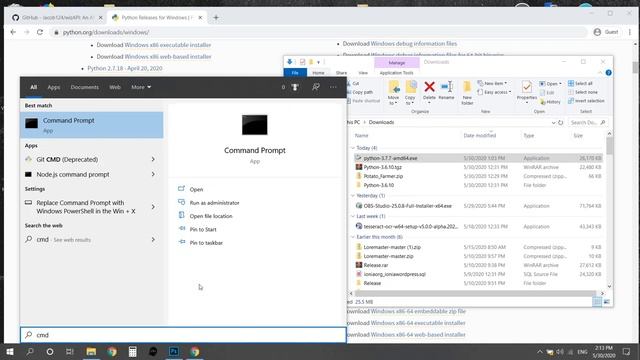
Task: Open Calculator from the taskbar
Action: [x=132, y=351]
